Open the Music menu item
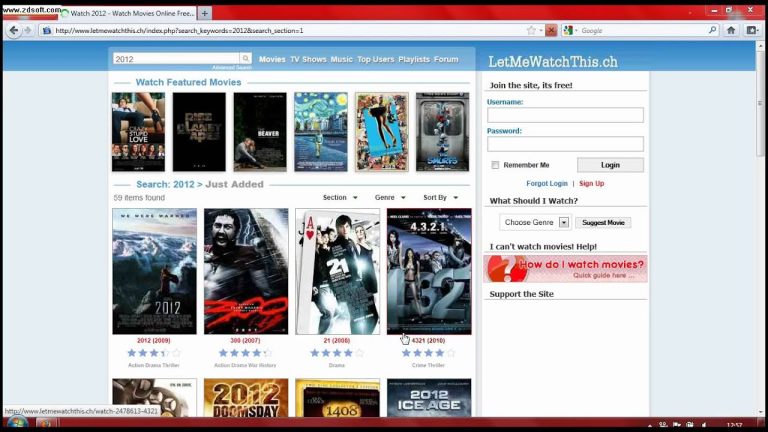This screenshot has width=768, height=432. tap(341, 59)
